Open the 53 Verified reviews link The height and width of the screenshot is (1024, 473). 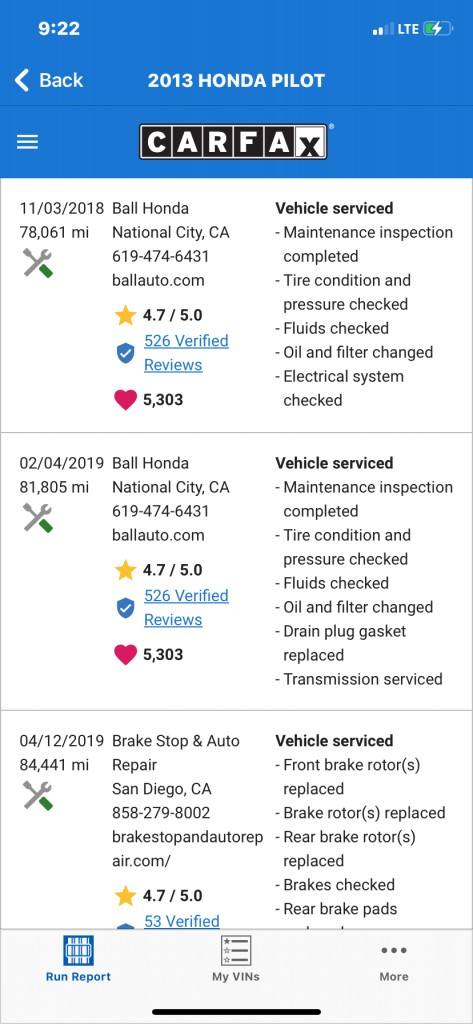[x=182, y=921]
